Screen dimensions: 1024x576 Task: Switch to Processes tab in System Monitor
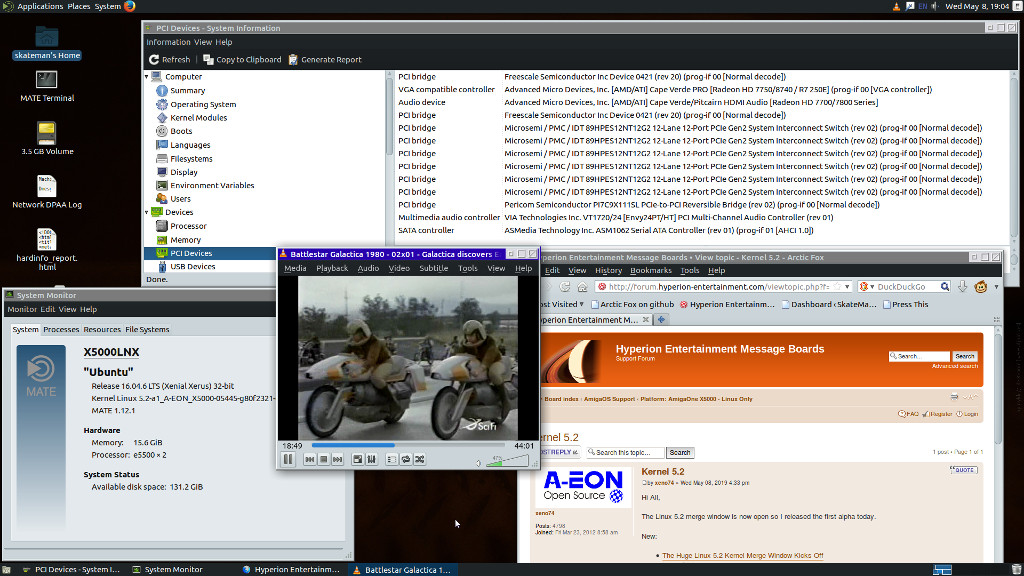(61, 330)
